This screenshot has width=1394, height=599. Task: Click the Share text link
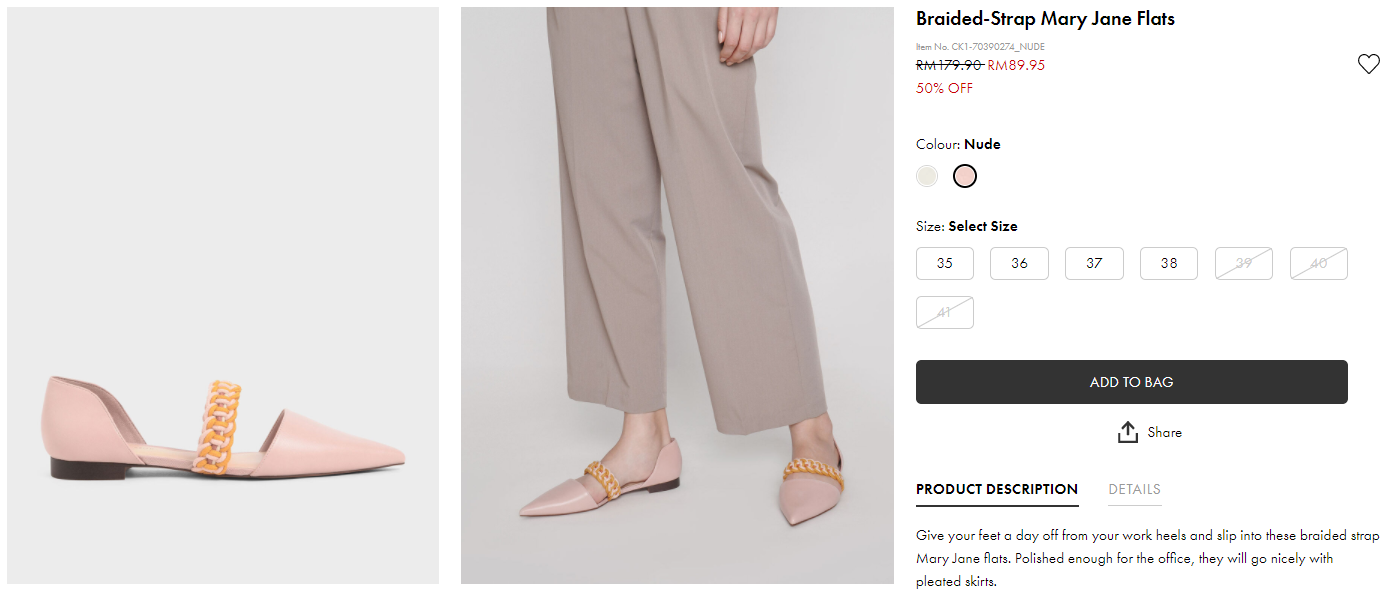[x=1165, y=432]
